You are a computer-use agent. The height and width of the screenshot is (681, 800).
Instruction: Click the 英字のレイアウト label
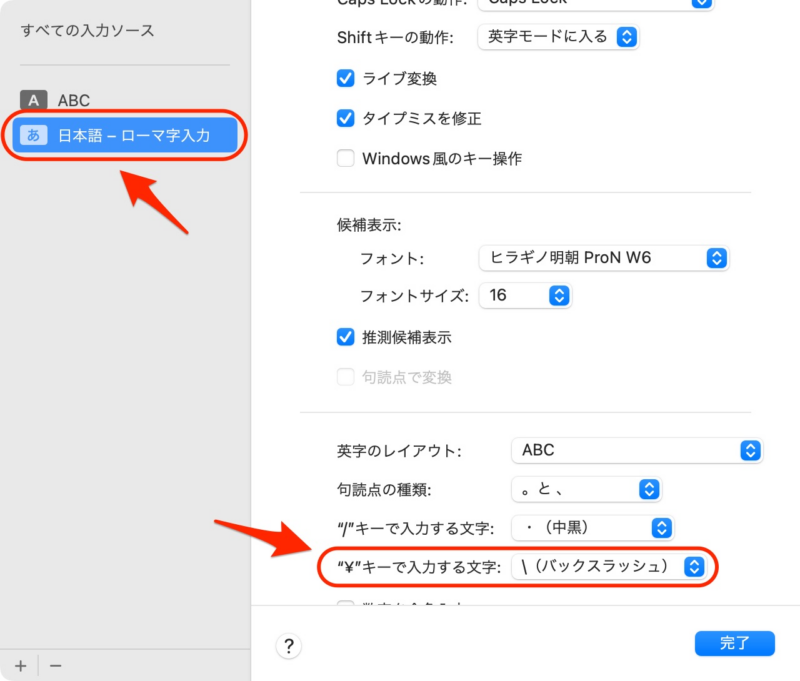tap(399, 451)
